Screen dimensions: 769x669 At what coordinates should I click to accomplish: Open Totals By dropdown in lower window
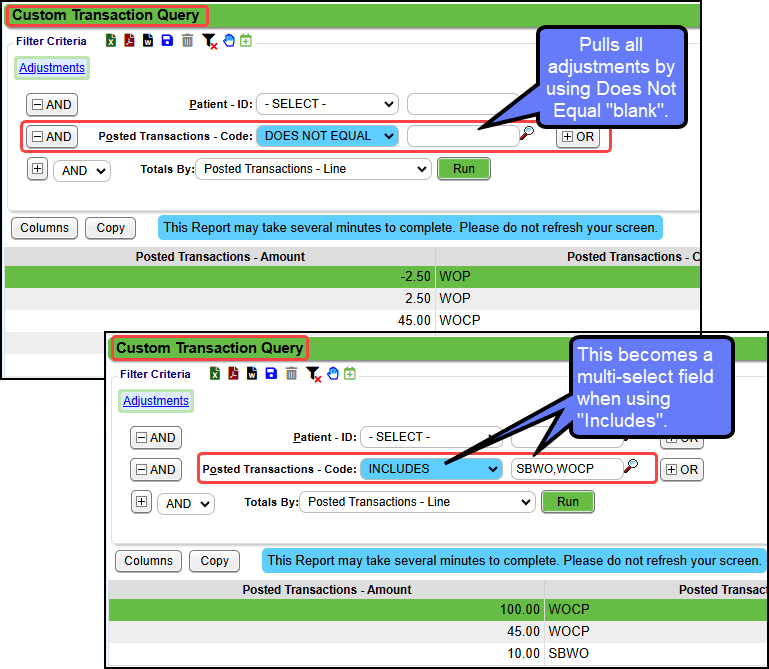pyautogui.click(x=417, y=502)
